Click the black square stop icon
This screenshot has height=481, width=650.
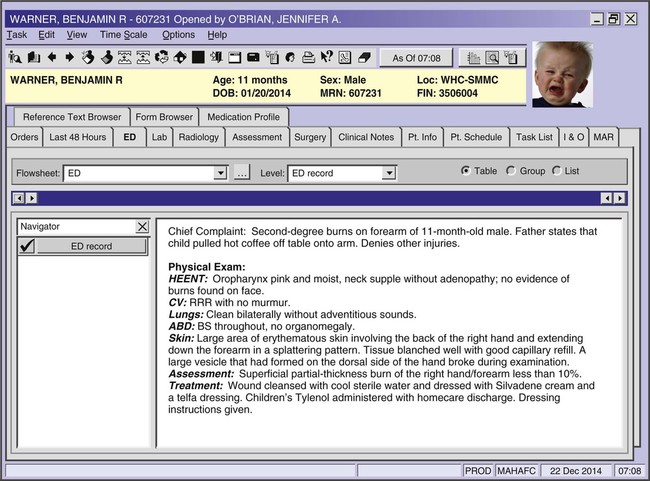click(x=199, y=57)
